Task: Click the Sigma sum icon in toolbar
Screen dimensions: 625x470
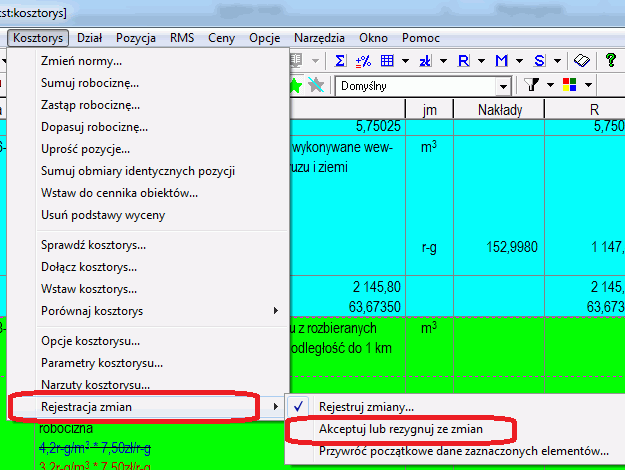Action: 341,61
